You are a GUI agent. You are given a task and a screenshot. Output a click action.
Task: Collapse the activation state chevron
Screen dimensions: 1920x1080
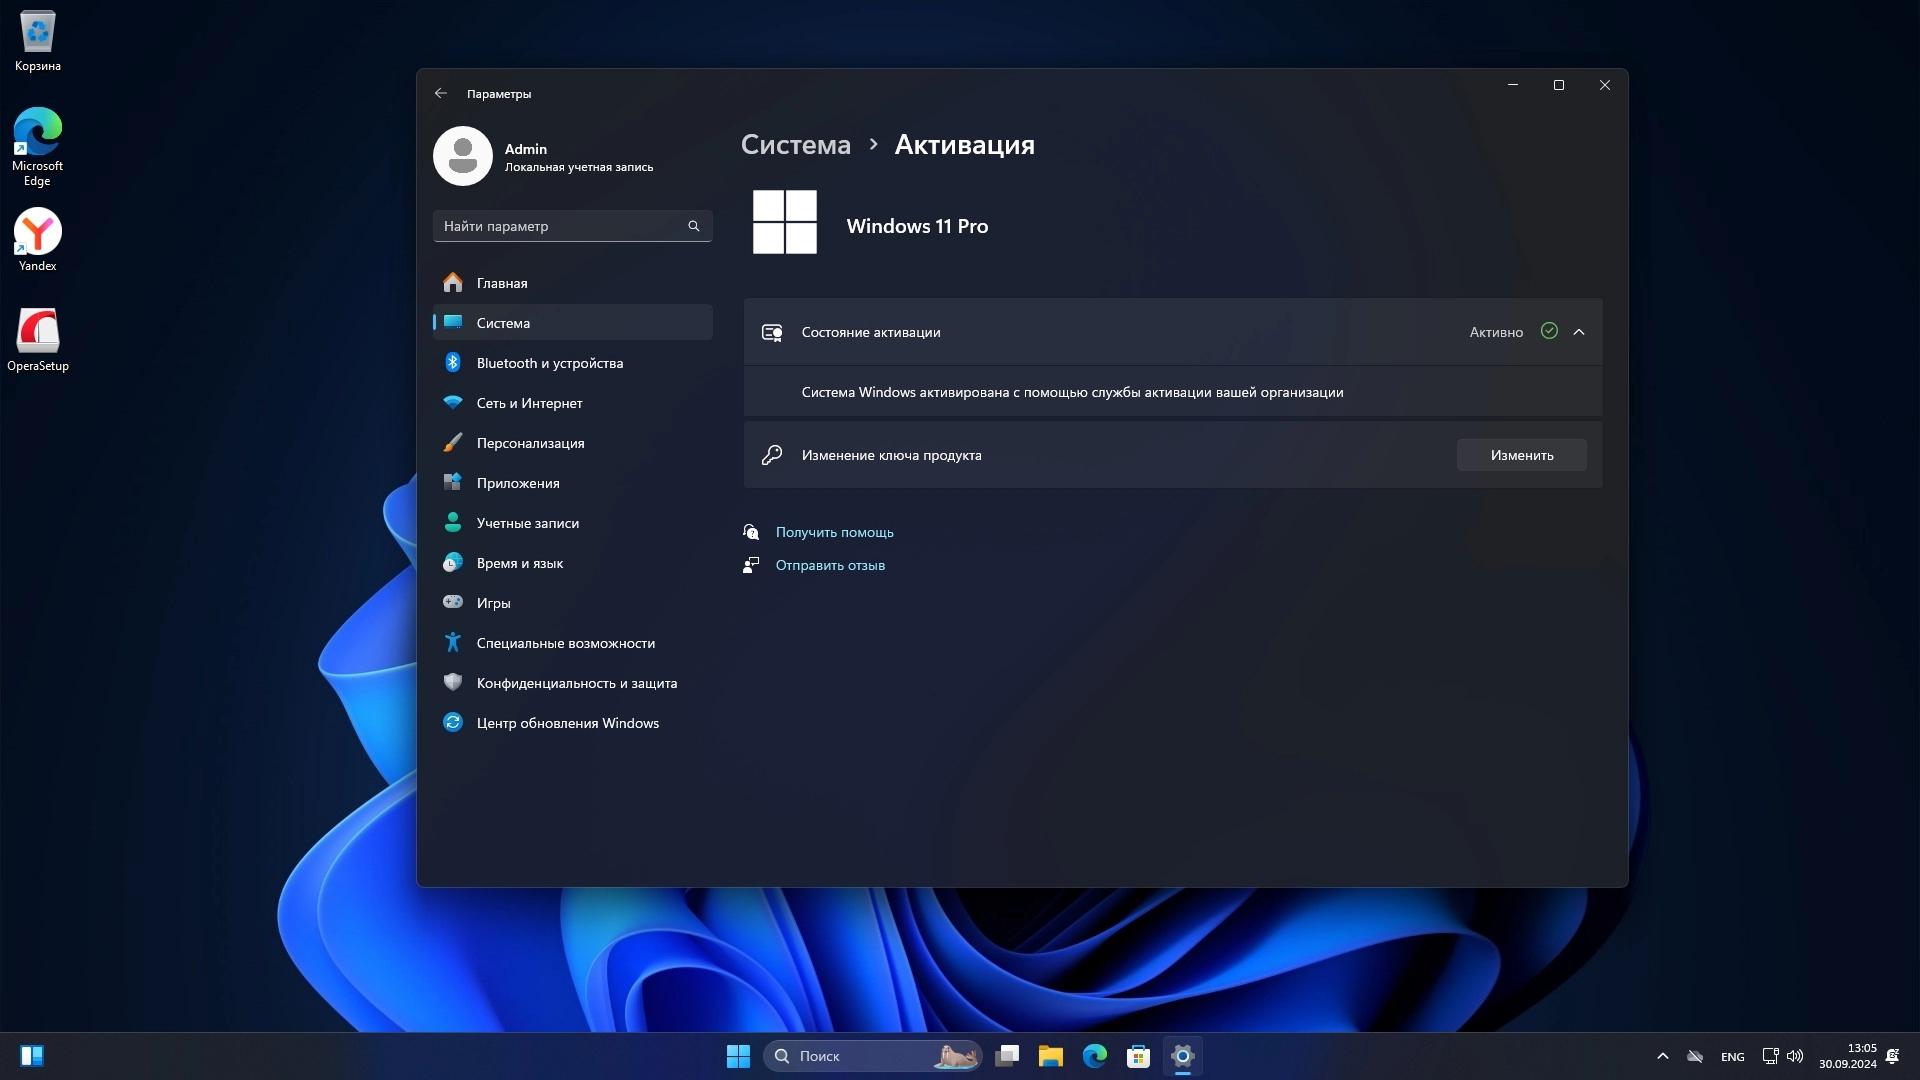(x=1579, y=332)
